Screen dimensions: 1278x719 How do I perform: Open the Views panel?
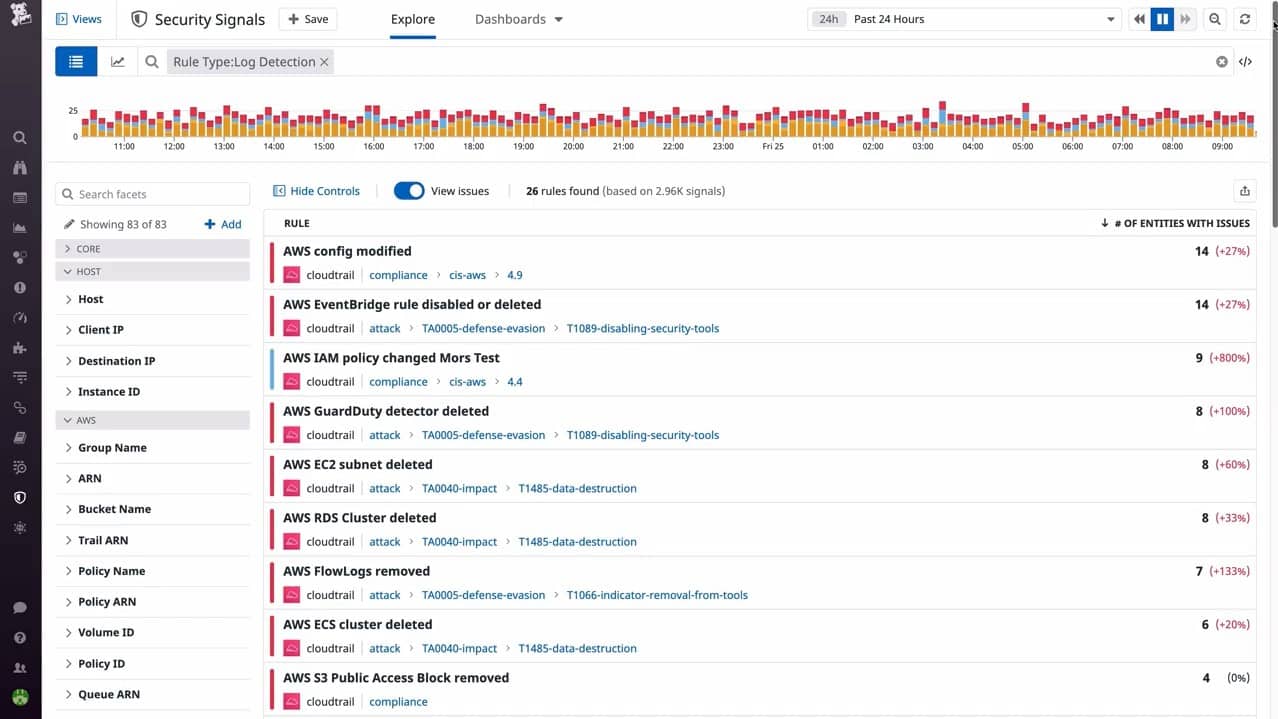coord(79,19)
